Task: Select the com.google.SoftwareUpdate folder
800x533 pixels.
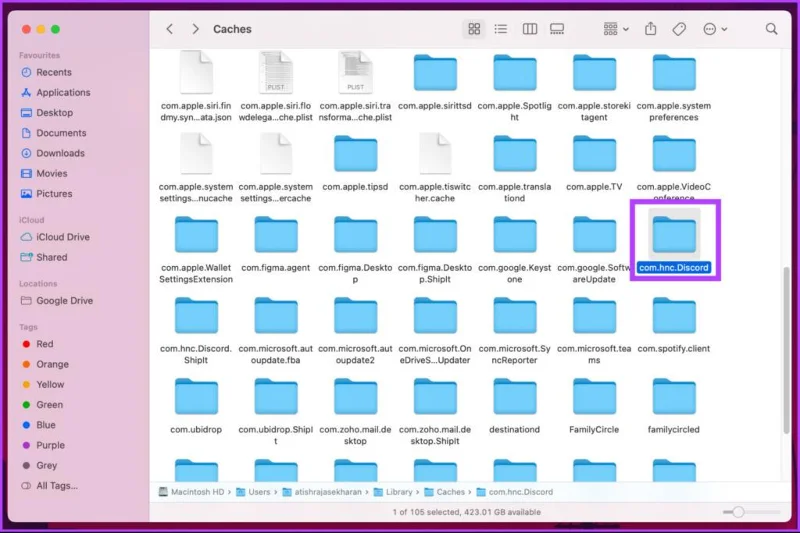Action: point(594,249)
